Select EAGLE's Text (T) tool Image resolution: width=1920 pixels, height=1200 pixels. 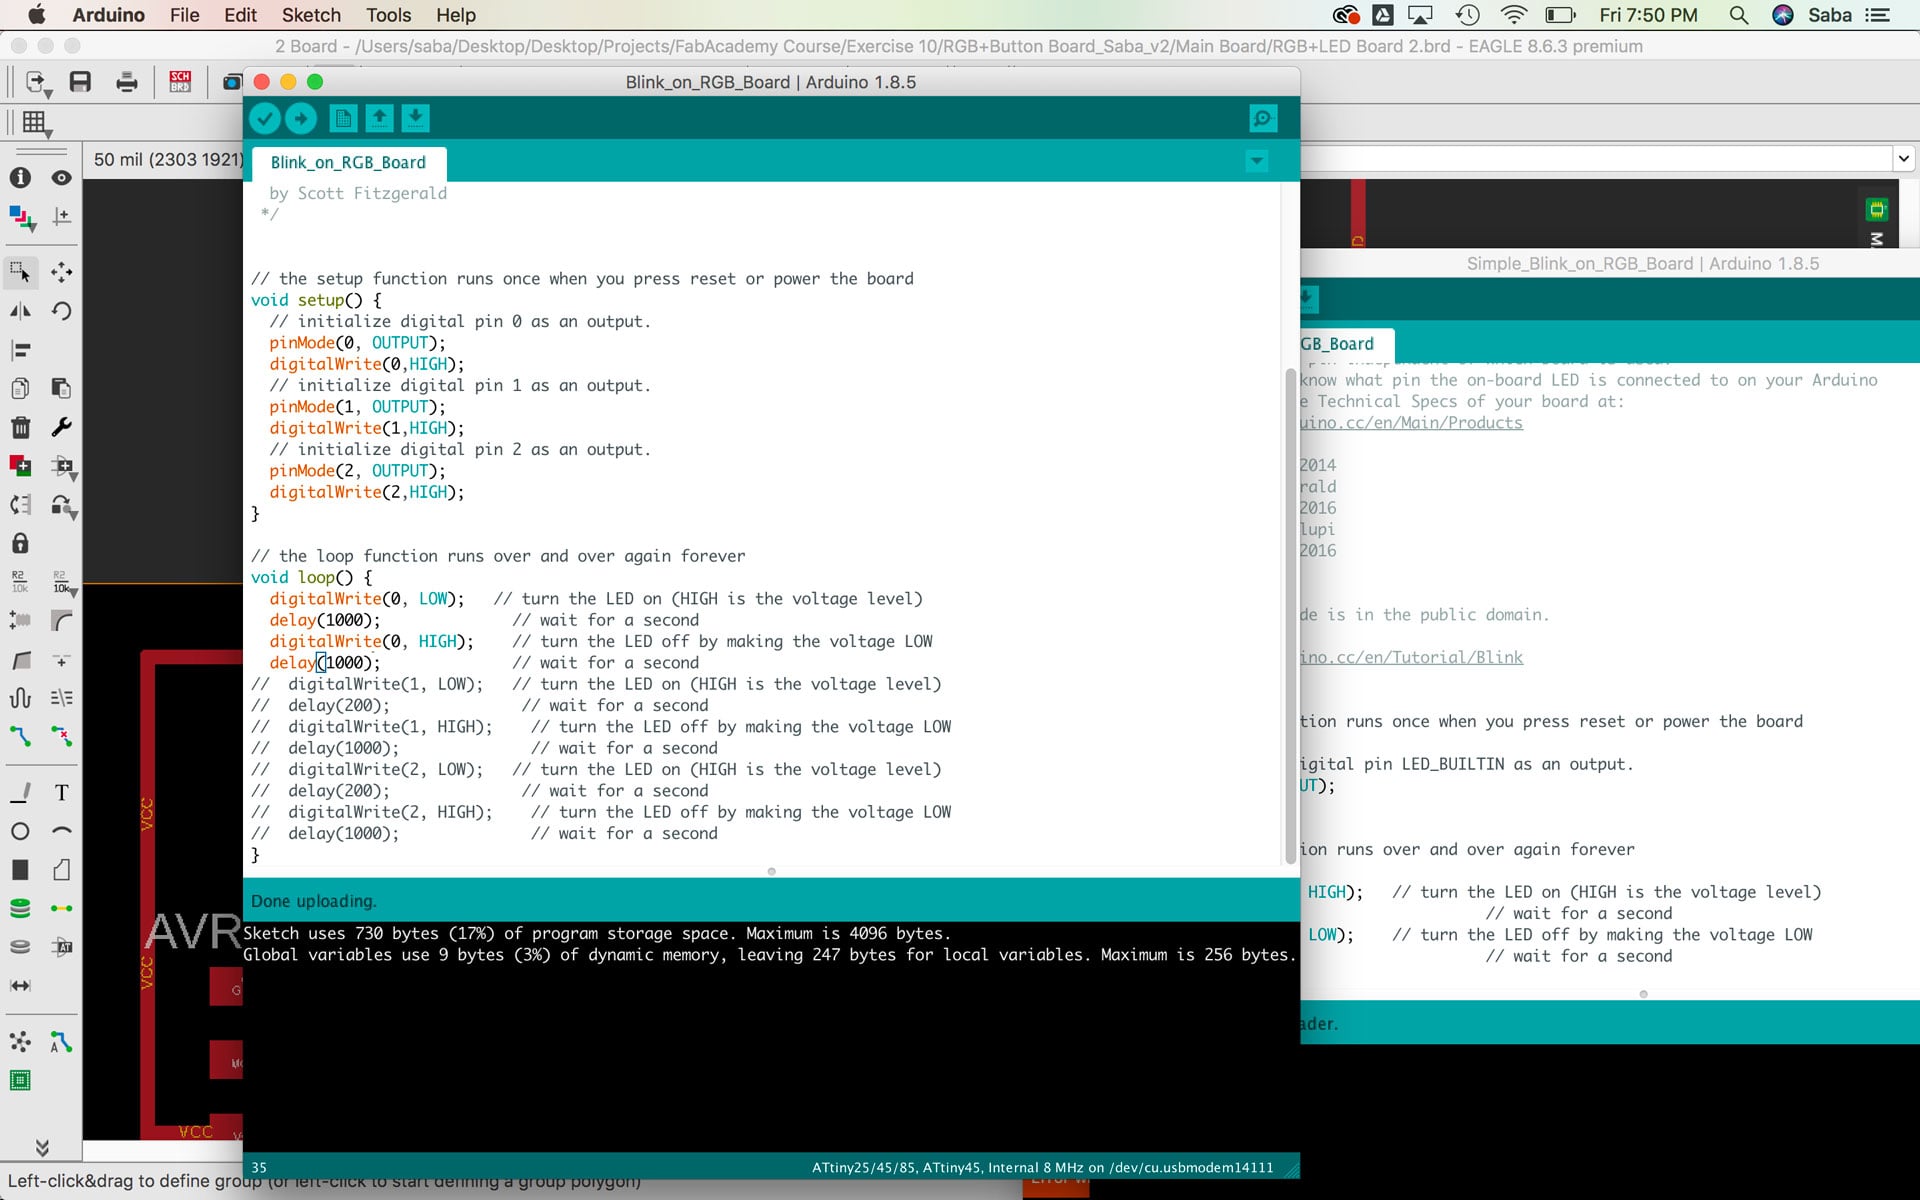[x=62, y=793]
